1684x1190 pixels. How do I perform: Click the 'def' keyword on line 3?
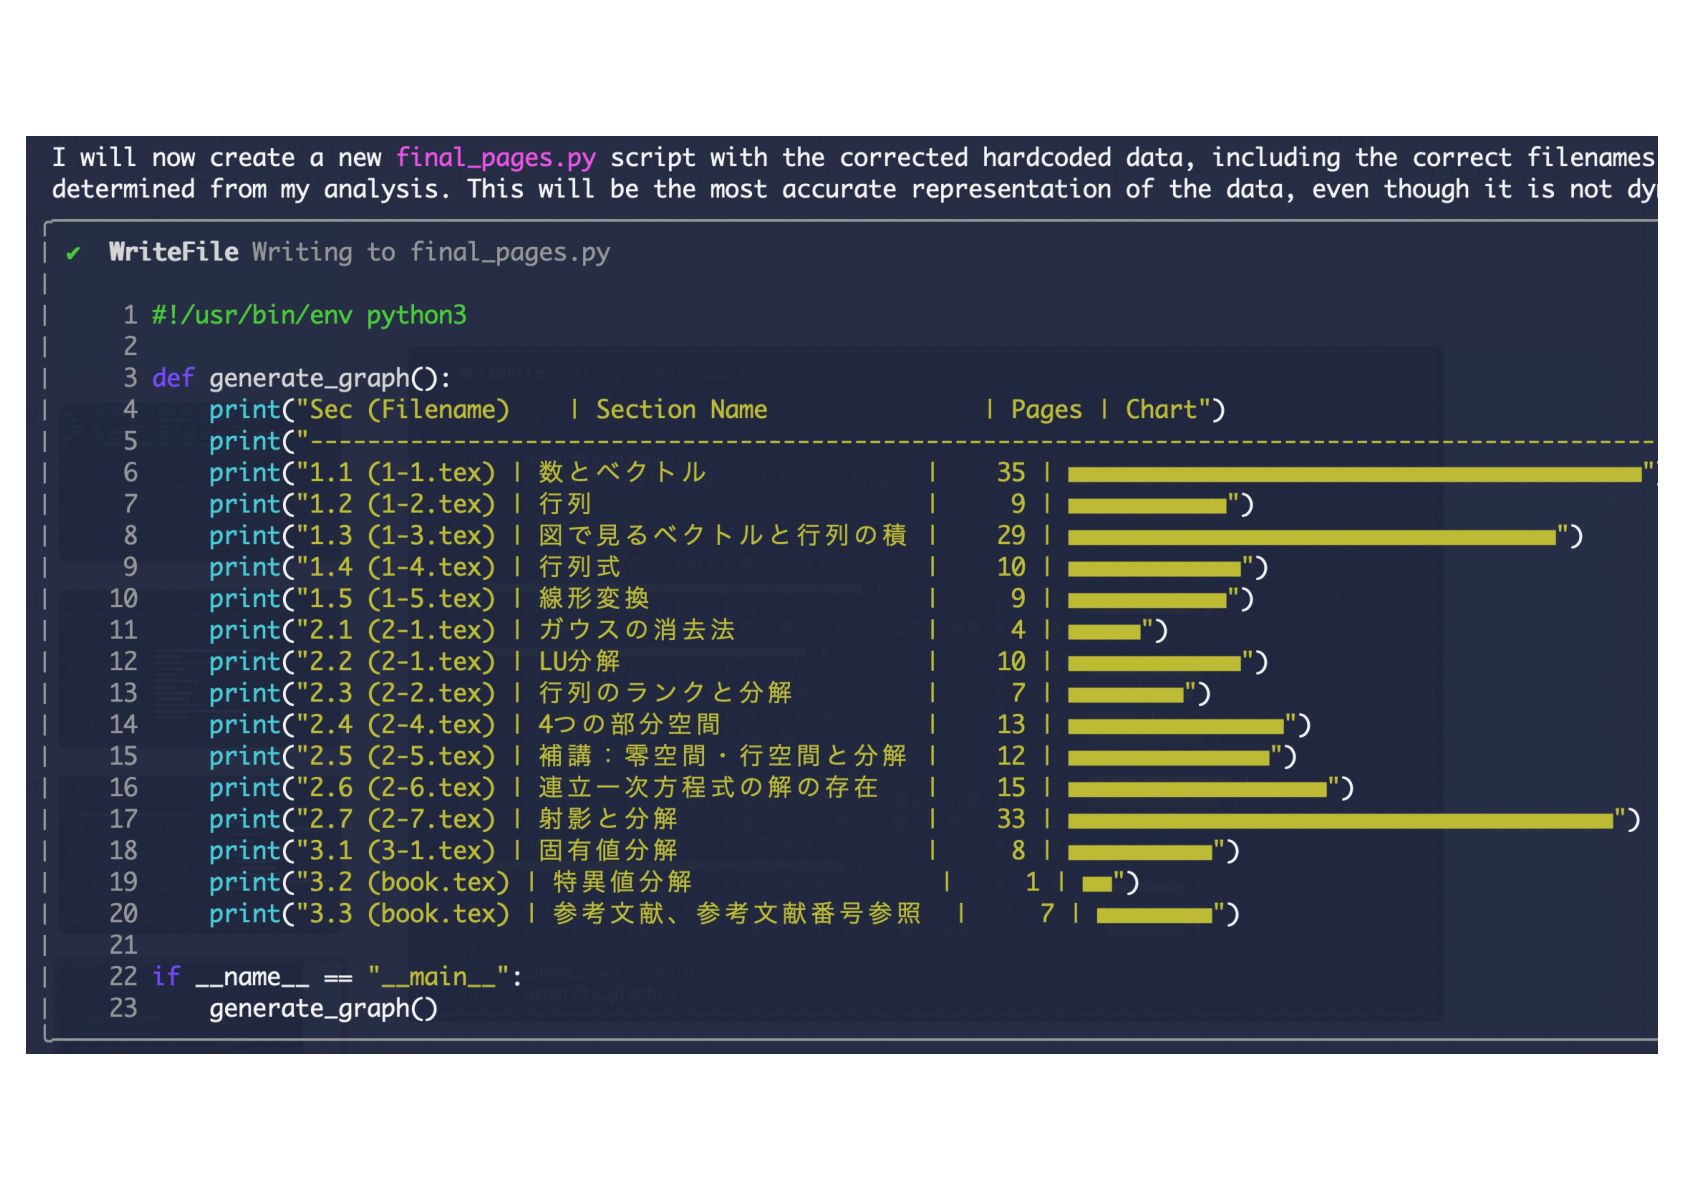[172, 378]
